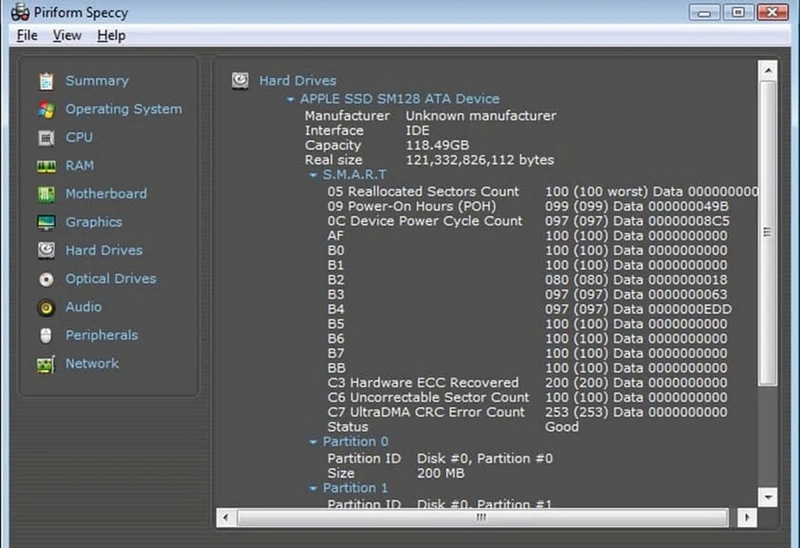
Task: Select the Hard Drives sidebar icon
Action: [46, 250]
